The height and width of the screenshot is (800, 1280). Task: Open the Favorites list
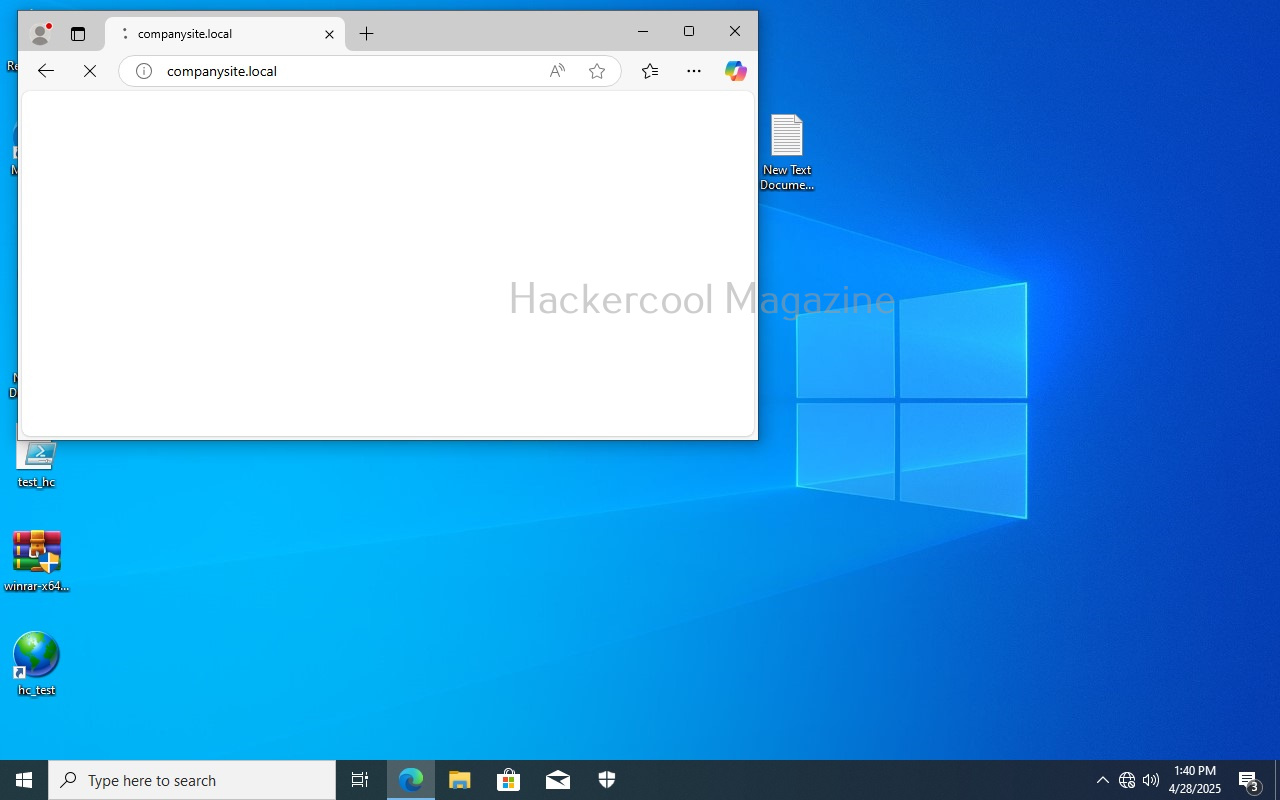(650, 71)
